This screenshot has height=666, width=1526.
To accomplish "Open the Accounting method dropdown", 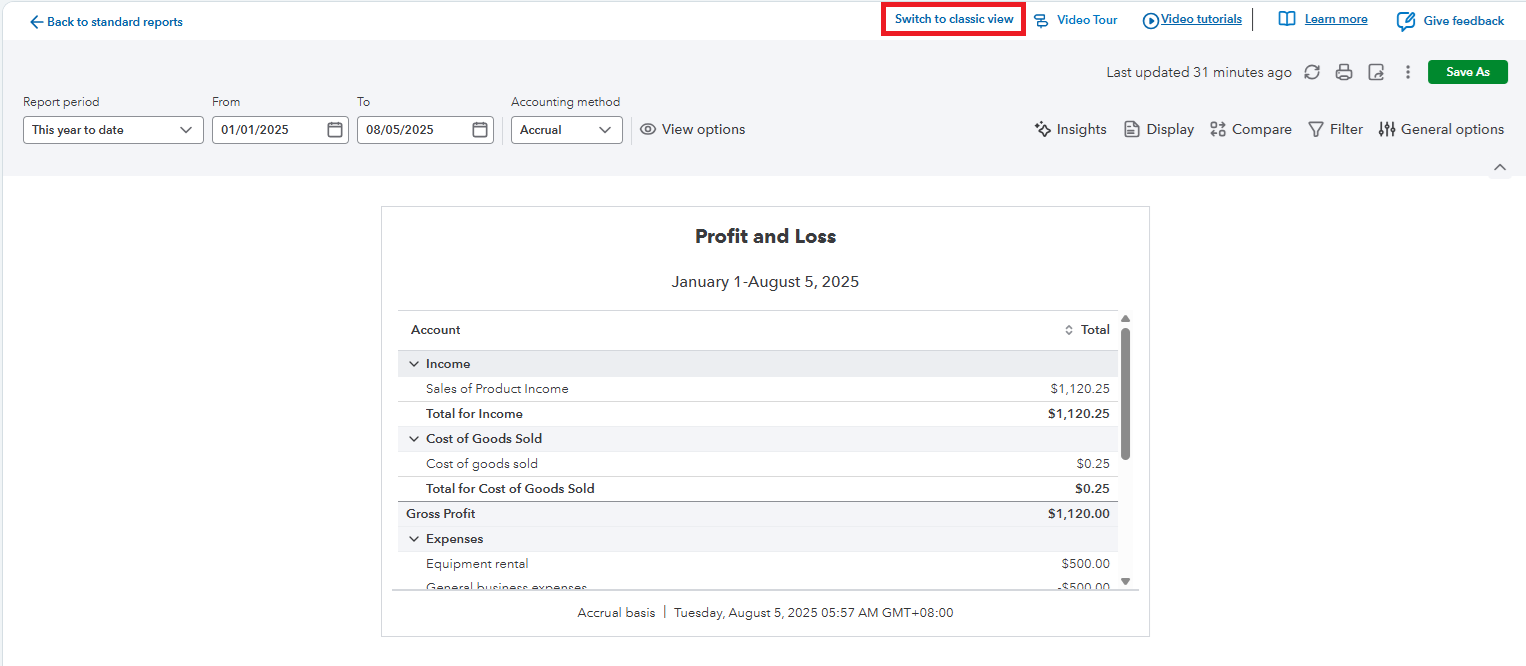I will (x=566, y=130).
